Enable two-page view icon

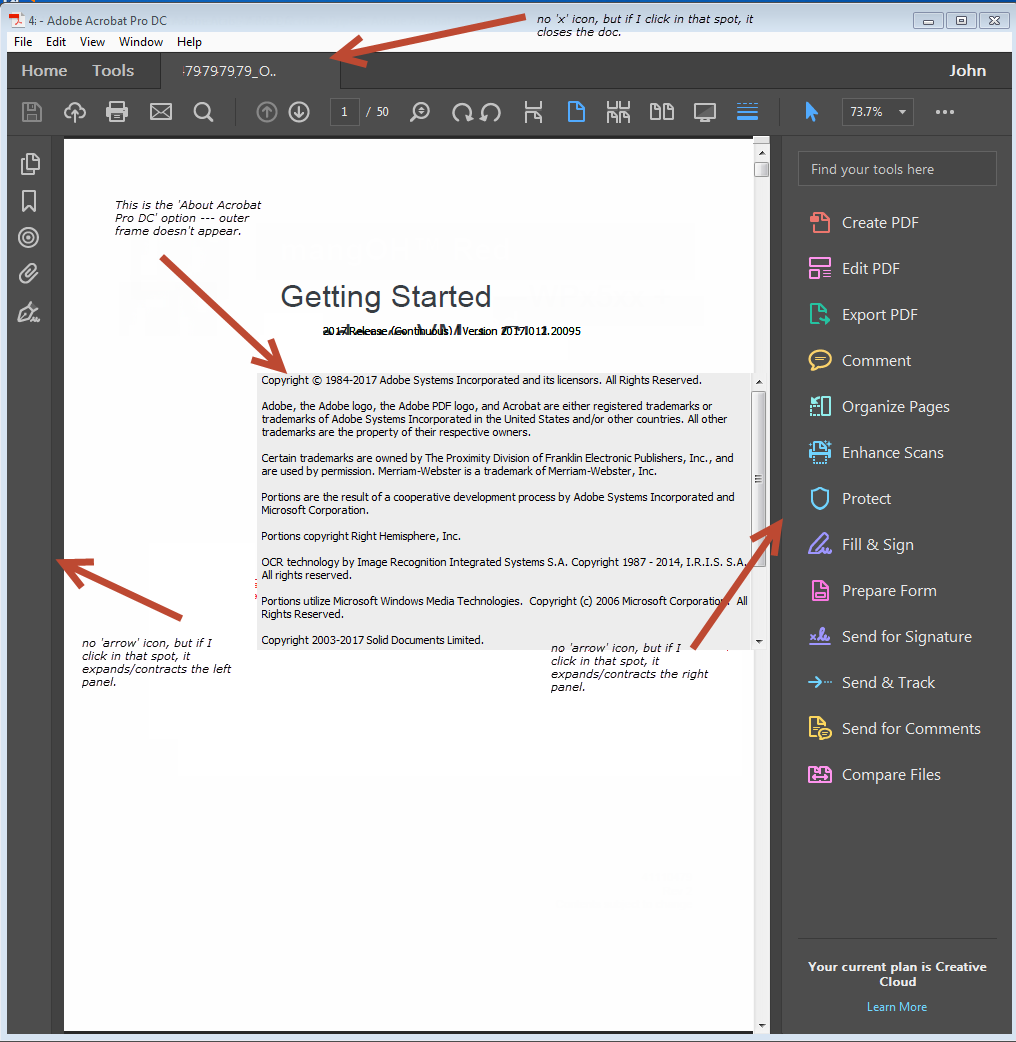[x=661, y=112]
